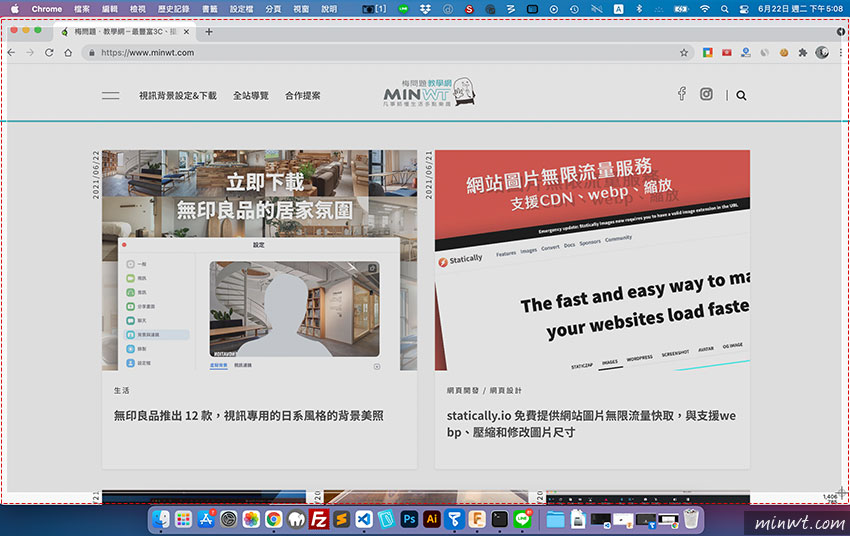
Task: Click Dropbox icon in the menu bar
Action: (426, 9)
